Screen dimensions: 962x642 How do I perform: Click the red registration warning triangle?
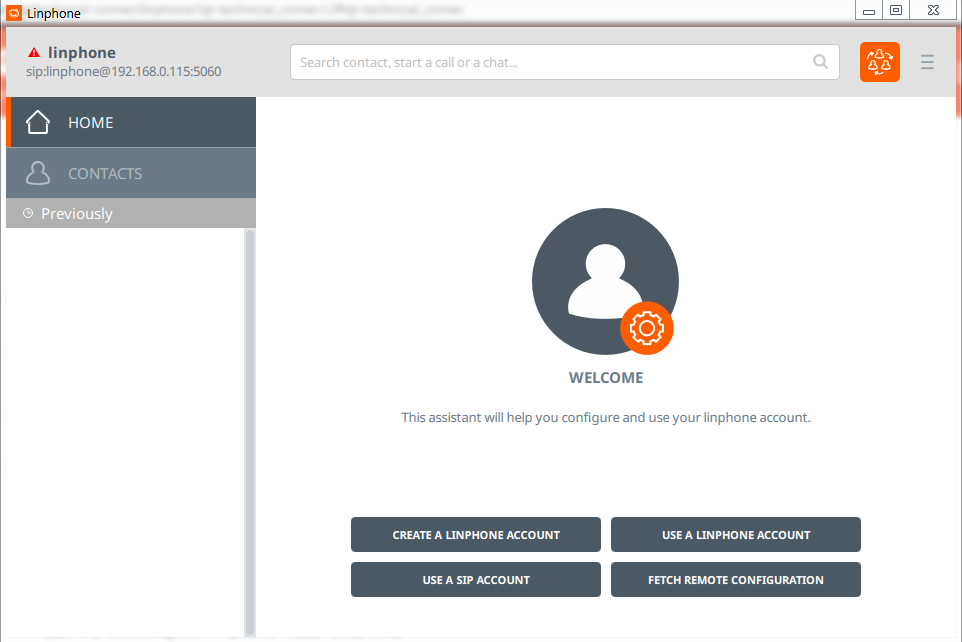[x=34, y=53]
